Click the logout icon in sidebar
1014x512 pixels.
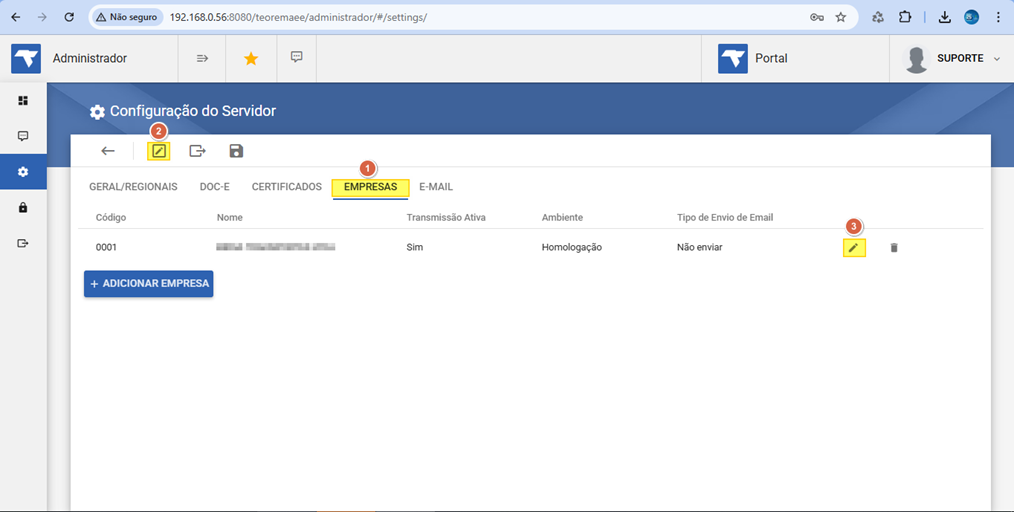tap(23, 243)
